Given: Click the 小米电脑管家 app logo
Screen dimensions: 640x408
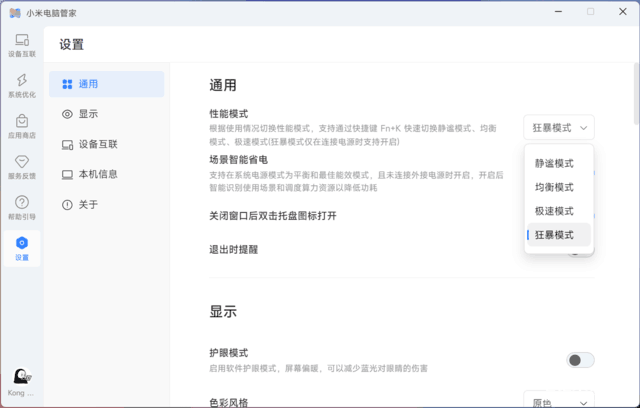Looking at the screenshot, I should click(x=15, y=13).
